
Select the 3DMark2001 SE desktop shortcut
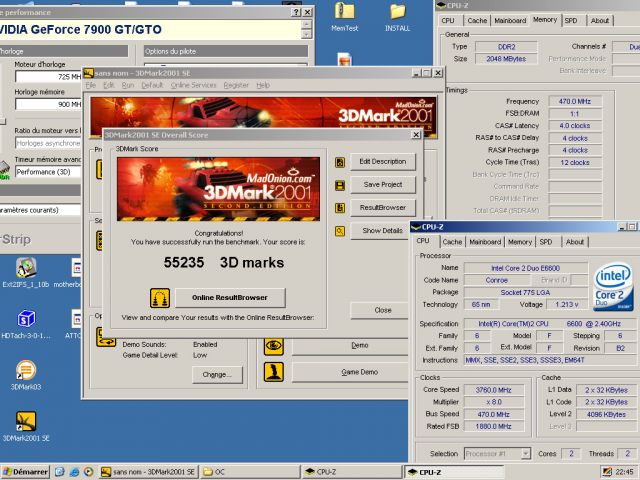pyautogui.click(x=26, y=427)
